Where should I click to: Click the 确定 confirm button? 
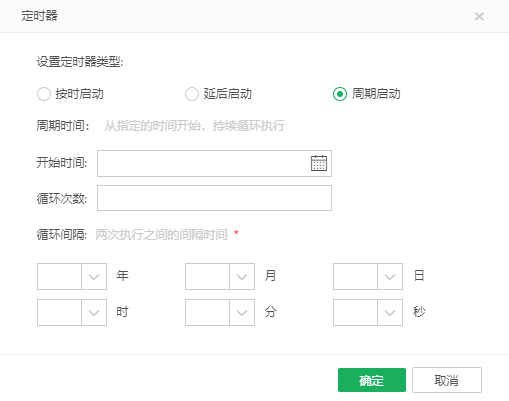372,380
